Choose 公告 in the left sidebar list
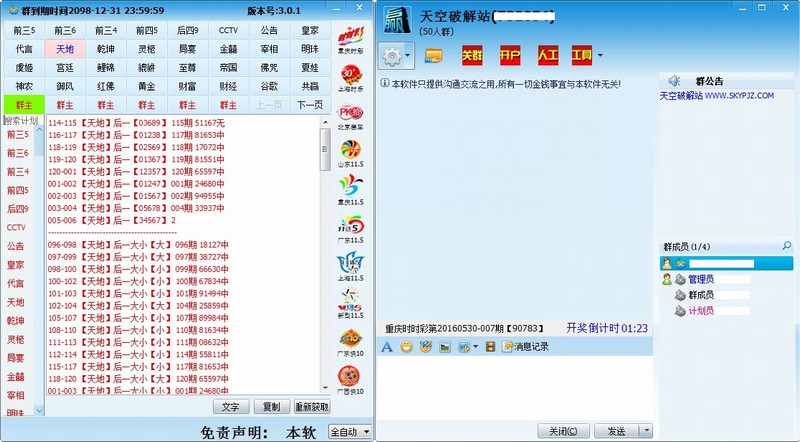The height and width of the screenshot is (442, 800). [x=16, y=246]
